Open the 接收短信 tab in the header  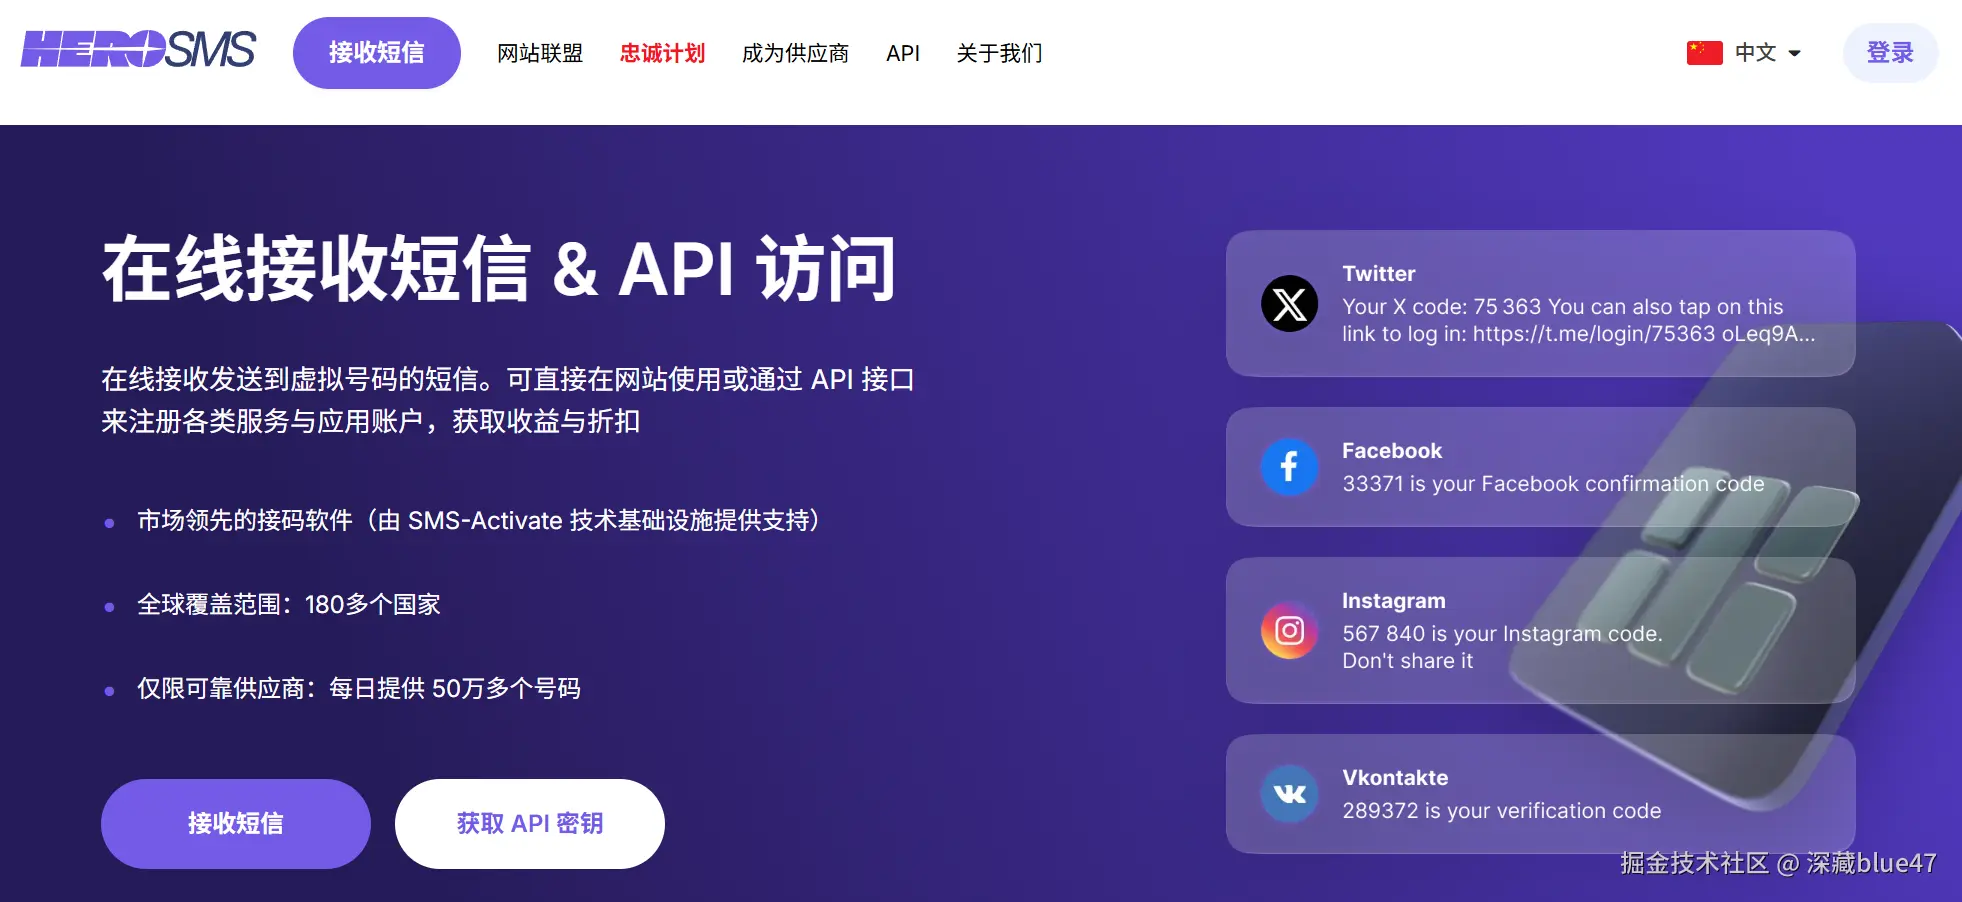[377, 53]
